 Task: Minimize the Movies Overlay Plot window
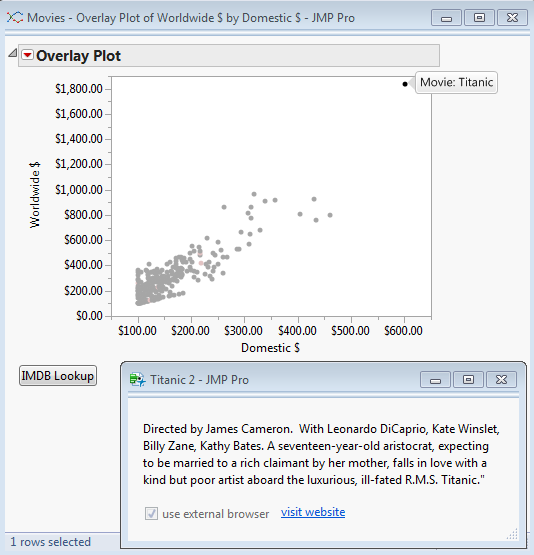[446, 18]
